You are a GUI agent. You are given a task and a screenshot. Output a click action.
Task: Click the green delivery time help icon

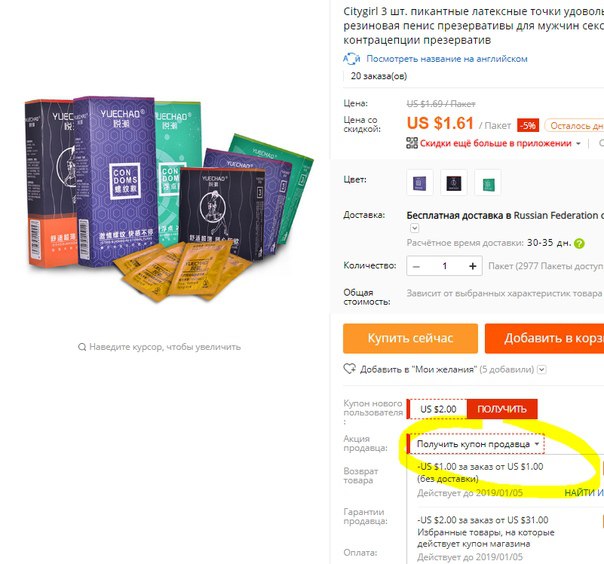579,243
